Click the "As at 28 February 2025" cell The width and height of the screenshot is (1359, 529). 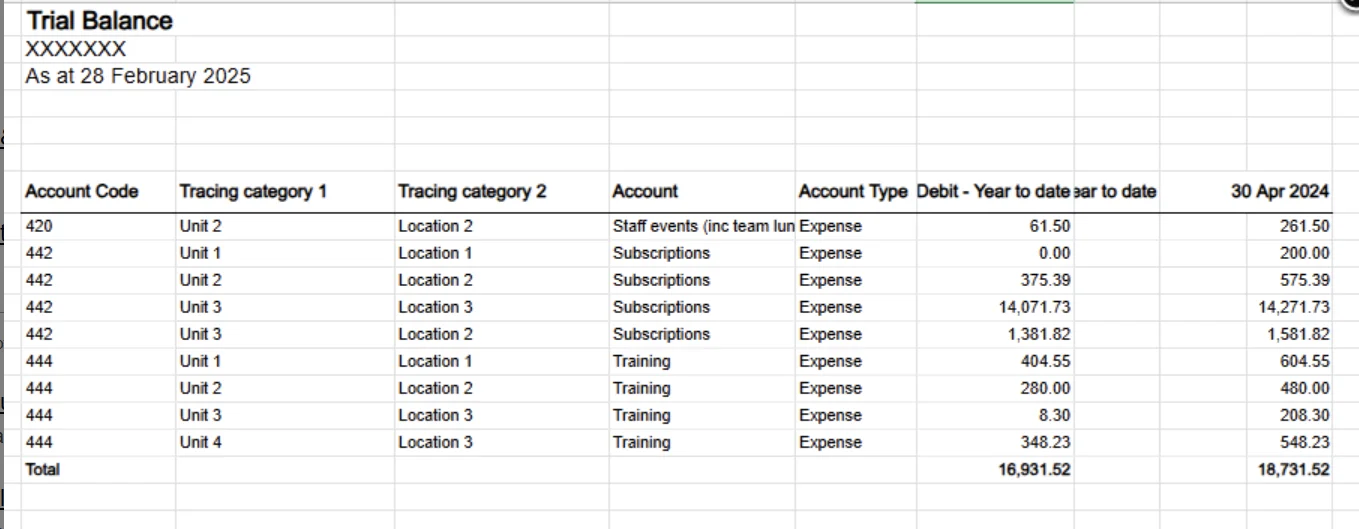(x=138, y=76)
